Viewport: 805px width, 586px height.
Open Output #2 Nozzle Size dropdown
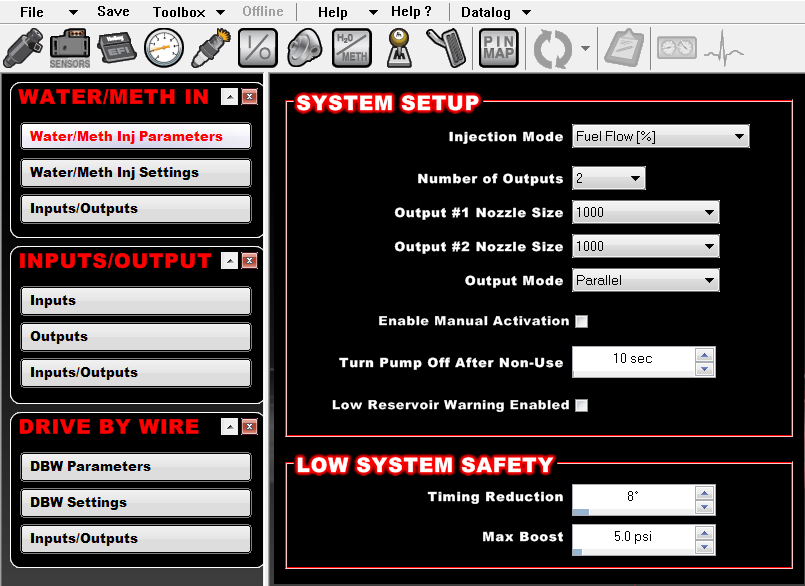point(646,246)
